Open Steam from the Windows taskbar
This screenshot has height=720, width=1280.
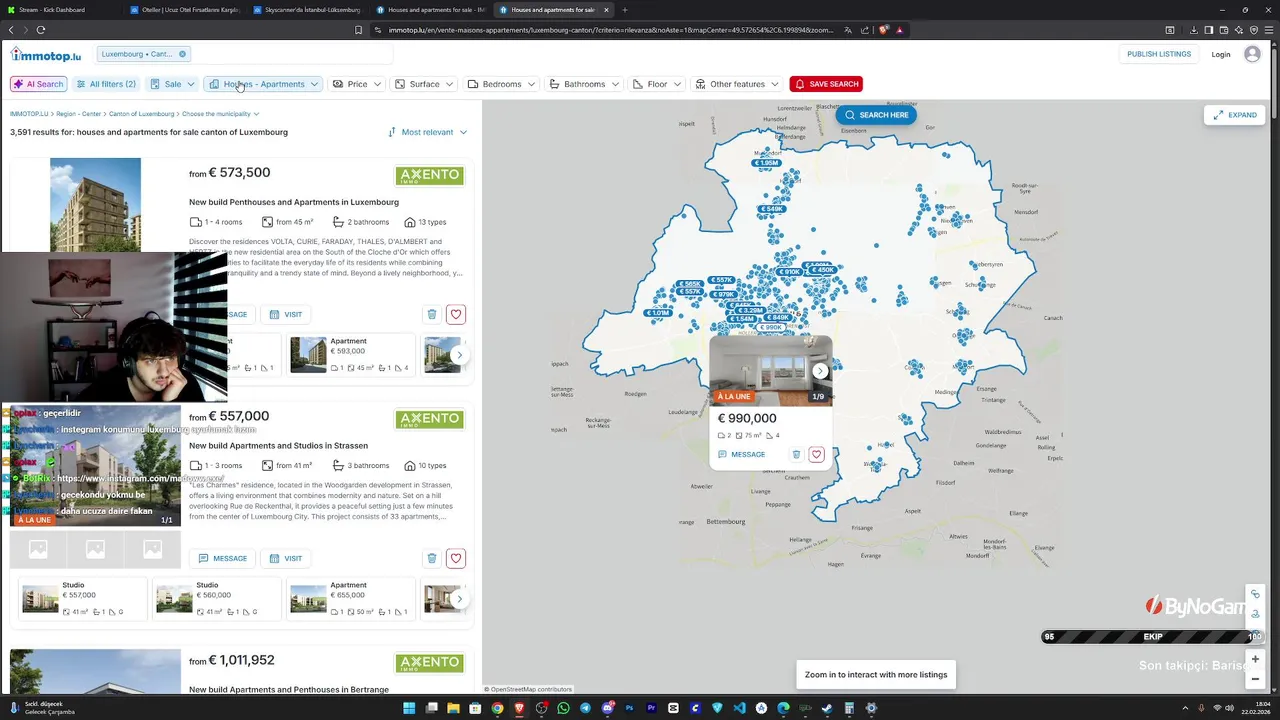click(827, 708)
